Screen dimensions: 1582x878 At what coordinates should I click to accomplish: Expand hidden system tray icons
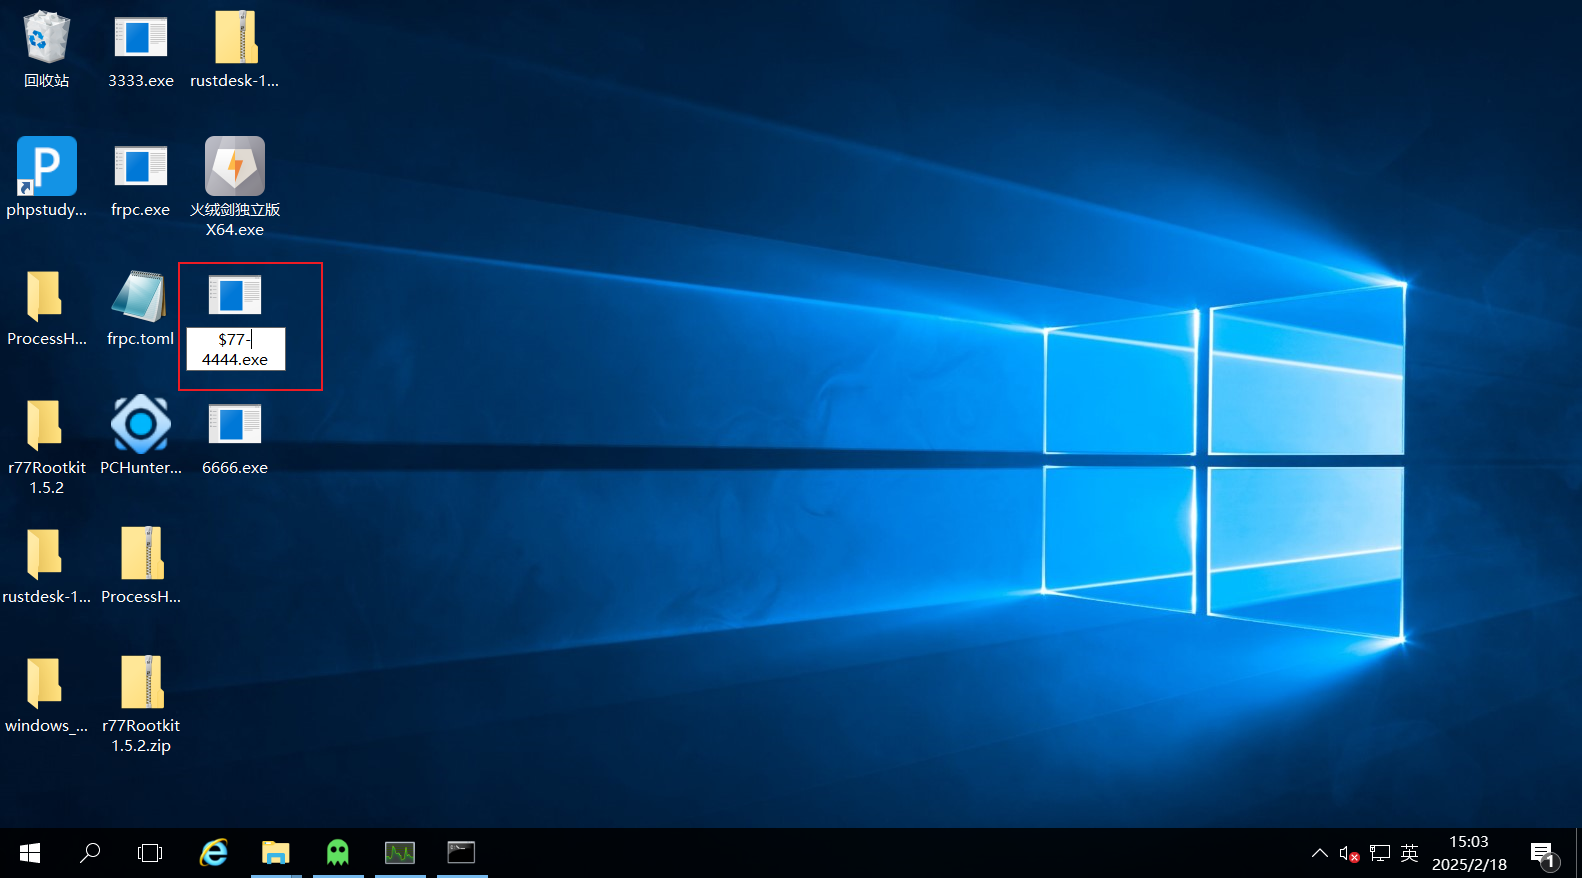(x=1320, y=853)
